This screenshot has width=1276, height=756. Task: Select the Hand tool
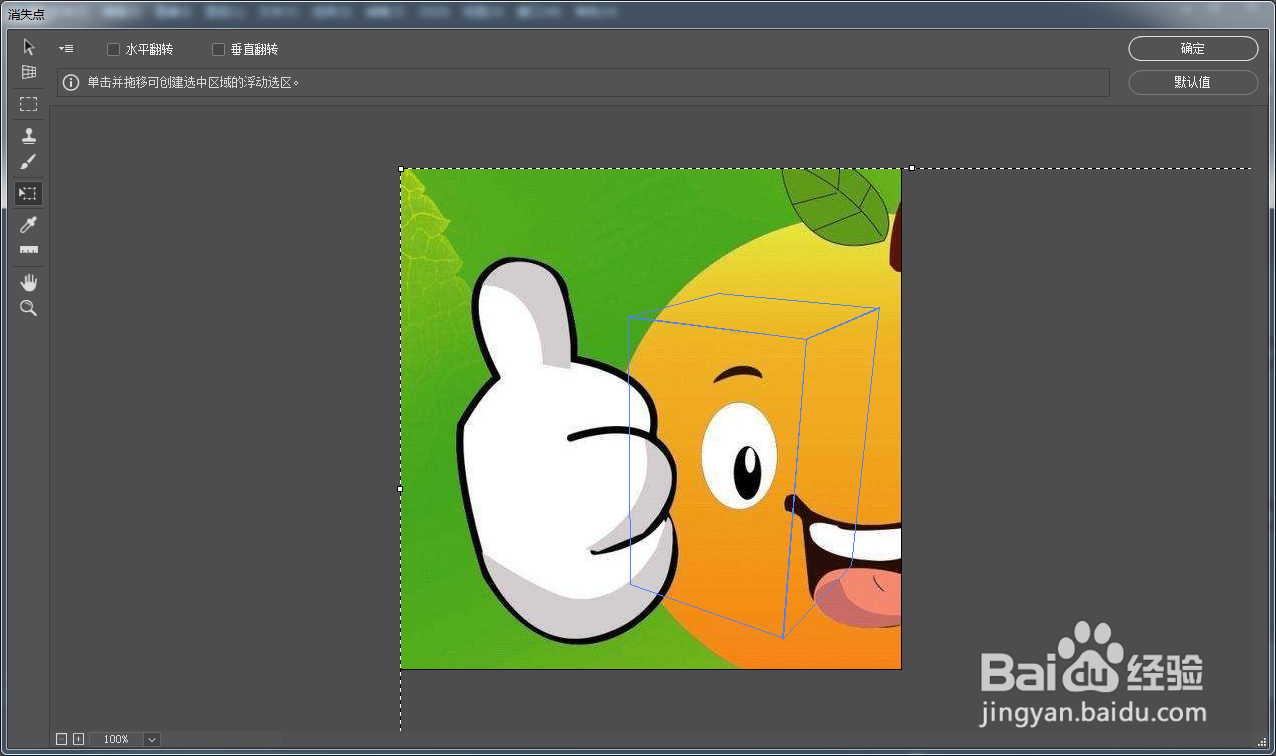click(28, 282)
